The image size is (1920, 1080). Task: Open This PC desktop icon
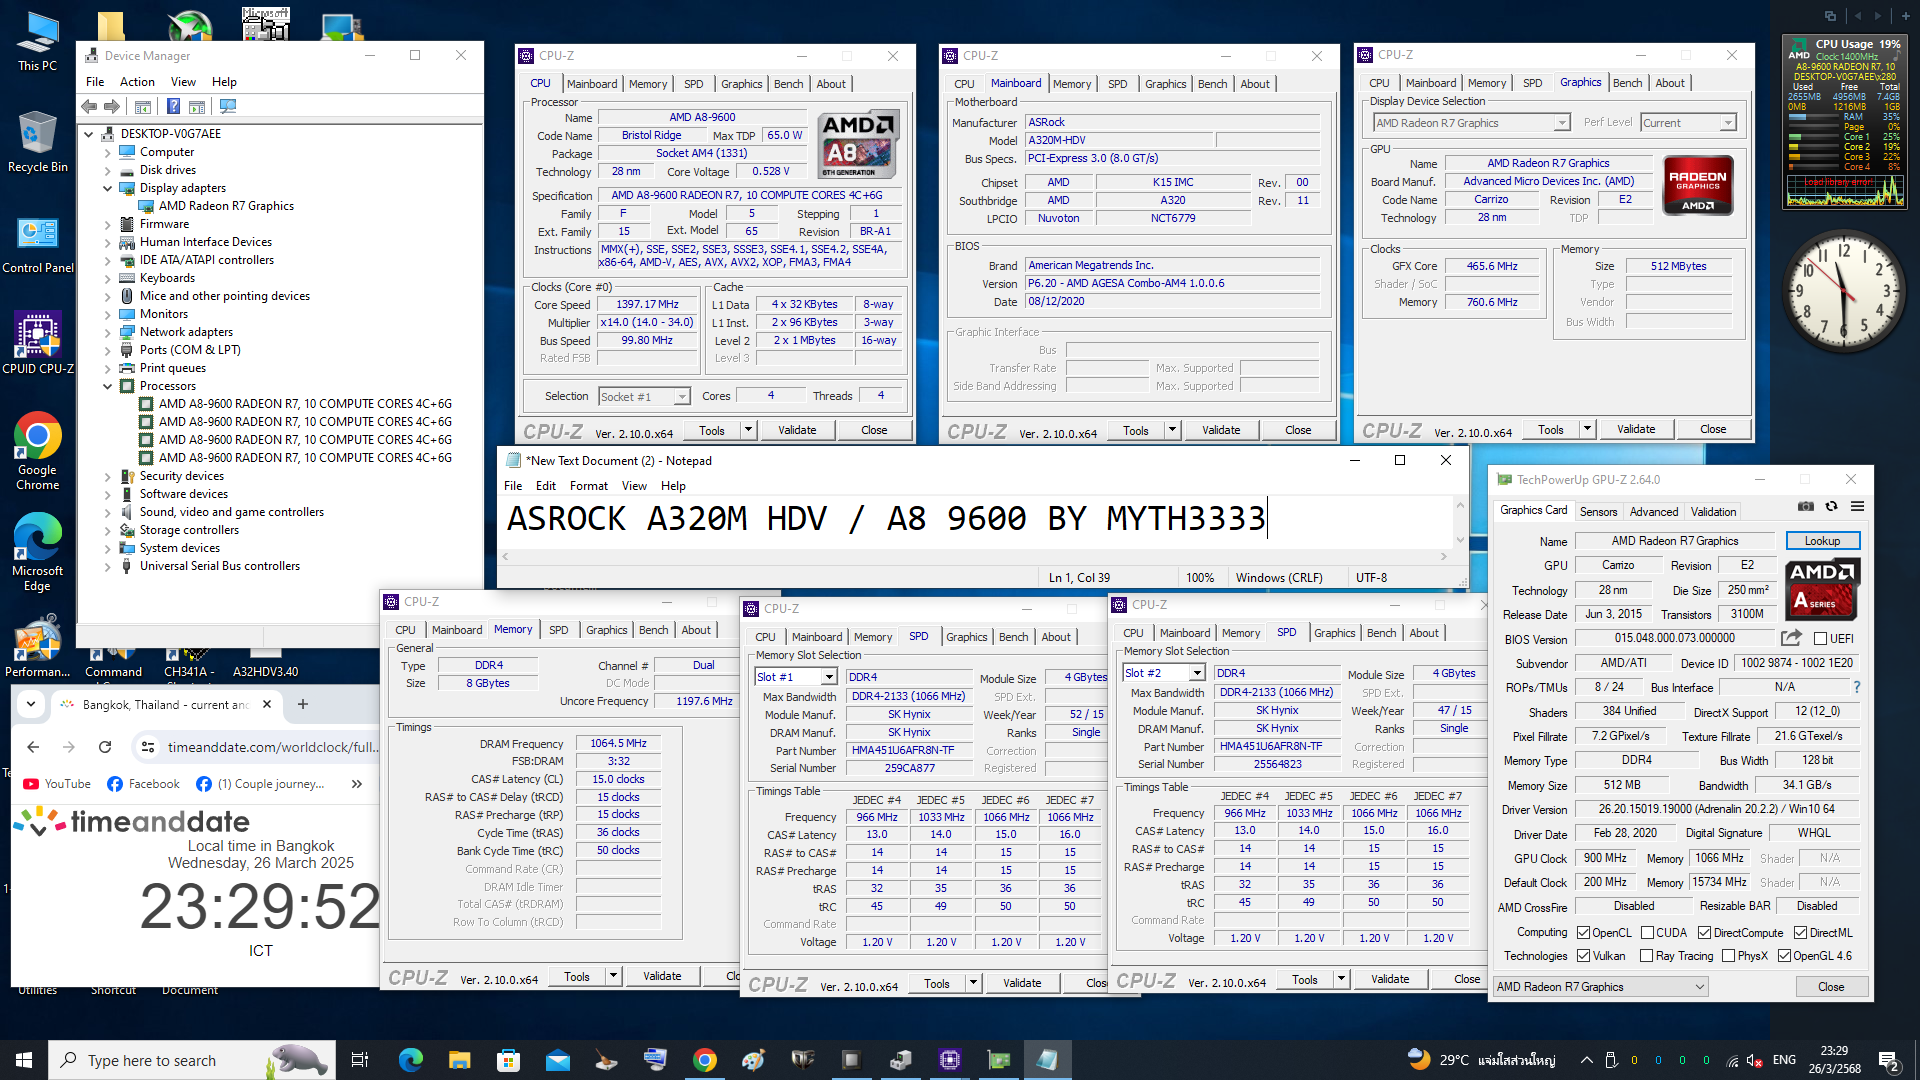38,42
